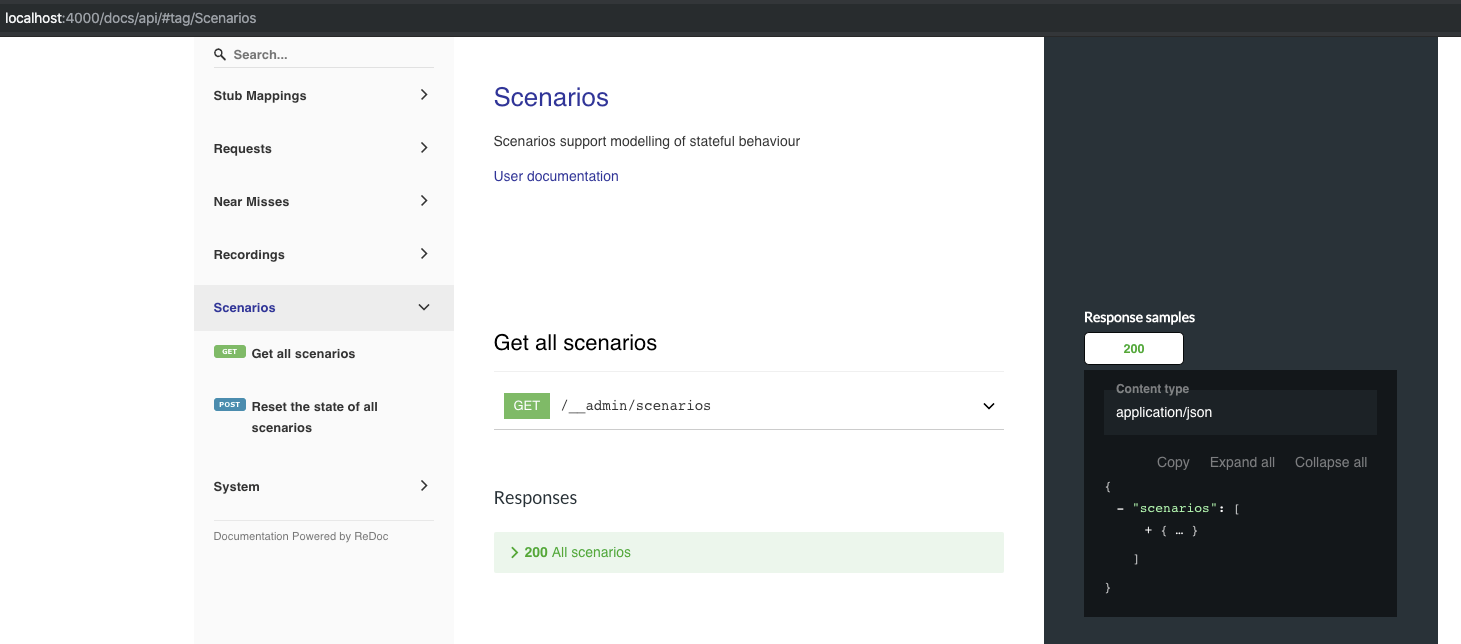Click the green GET method label in the endpoint bar
Viewport: 1461px width, 644px height.
tap(526, 405)
